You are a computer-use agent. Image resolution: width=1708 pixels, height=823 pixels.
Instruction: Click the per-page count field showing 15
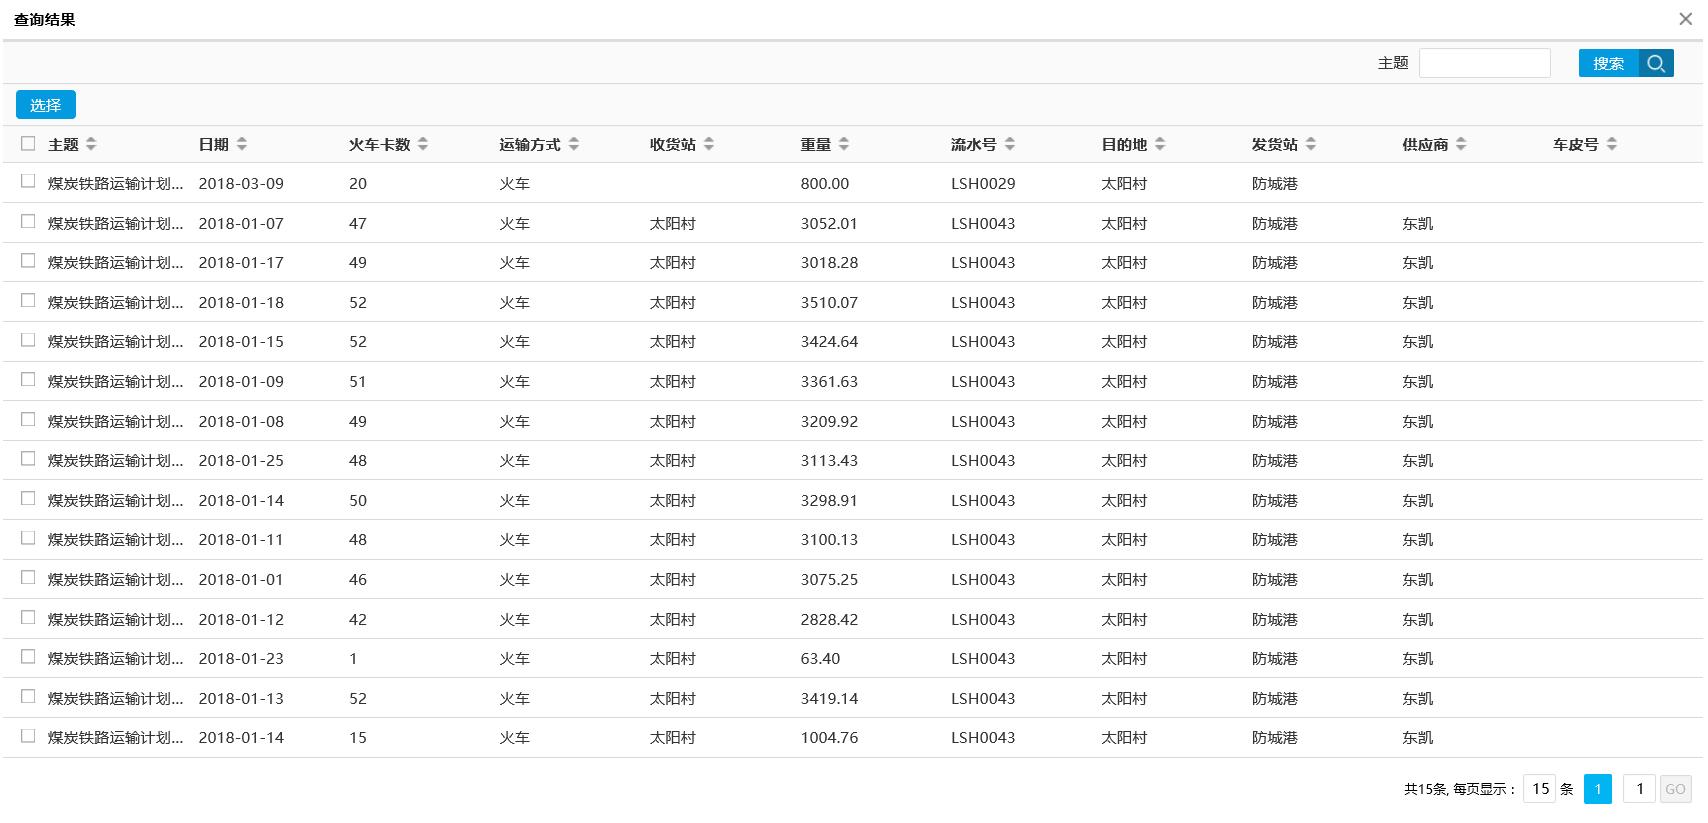(x=1540, y=789)
